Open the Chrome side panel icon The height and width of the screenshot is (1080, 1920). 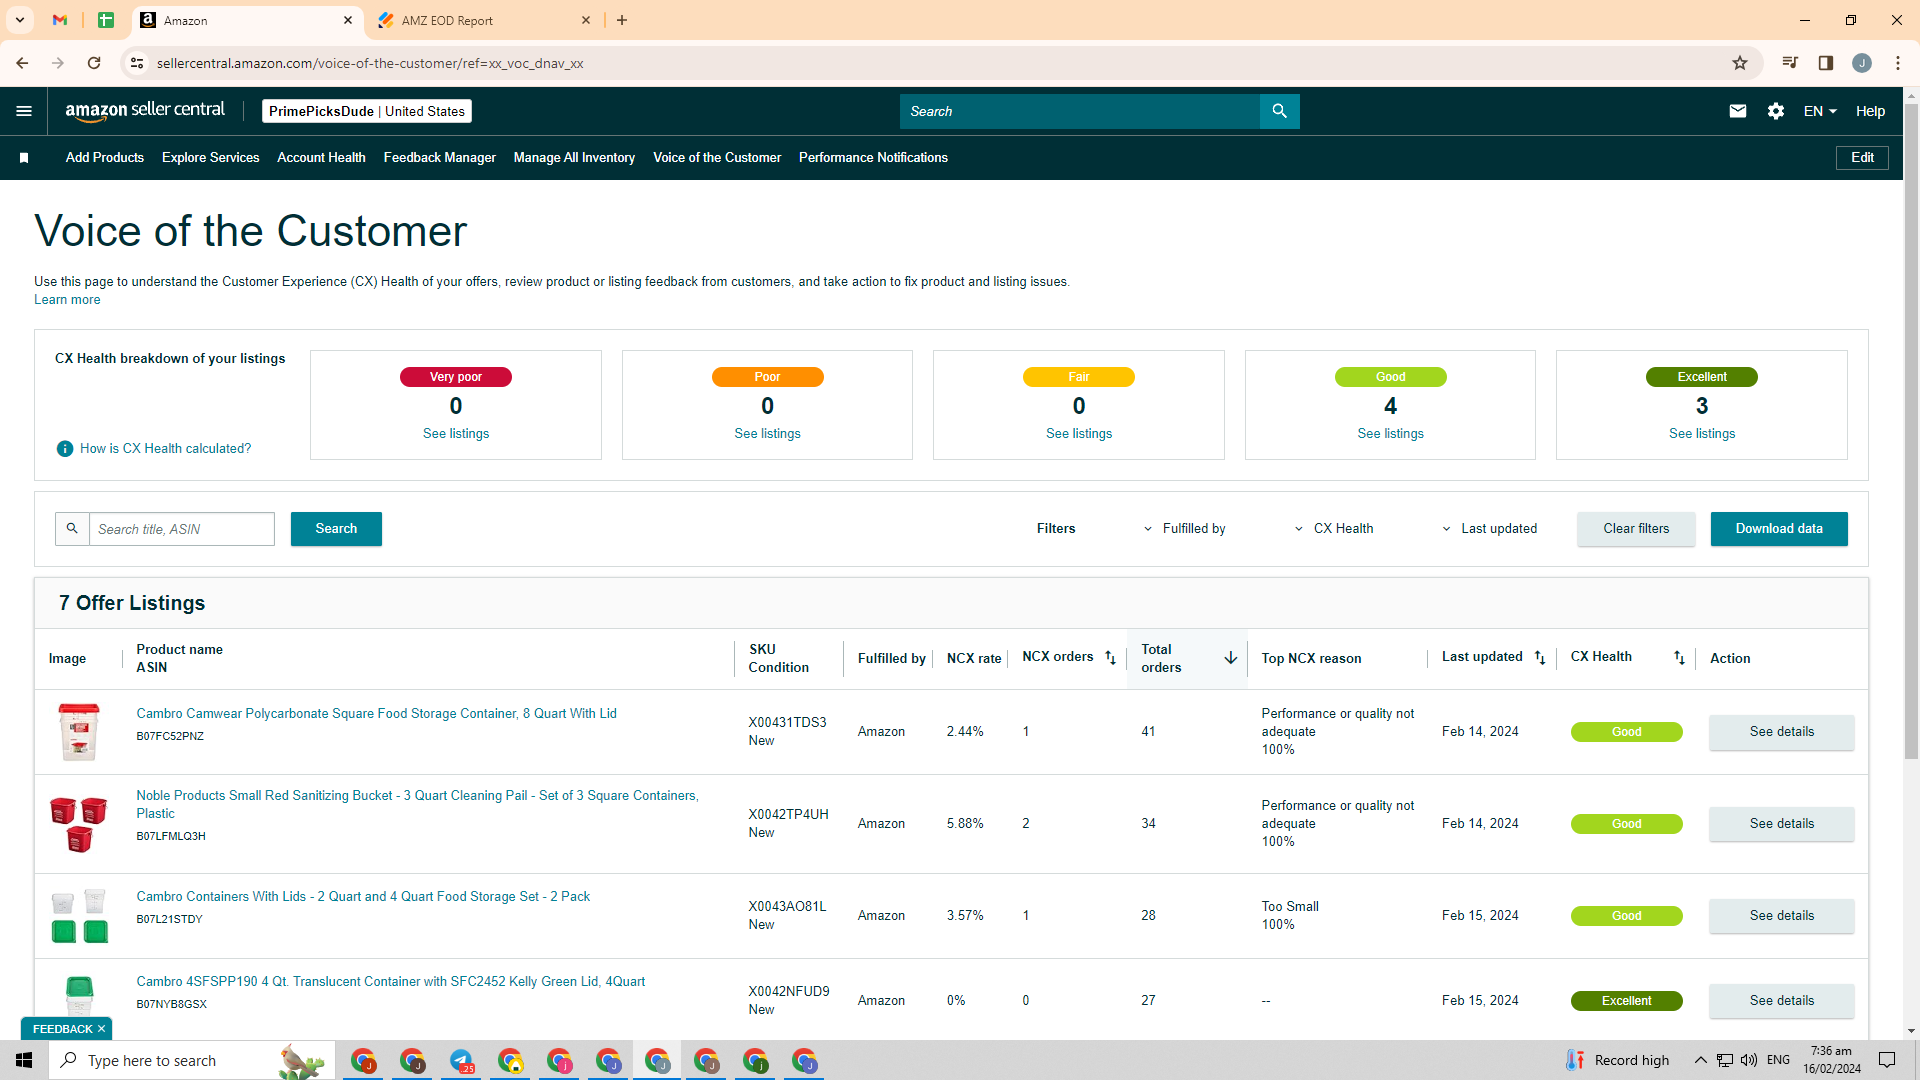pyautogui.click(x=1826, y=63)
